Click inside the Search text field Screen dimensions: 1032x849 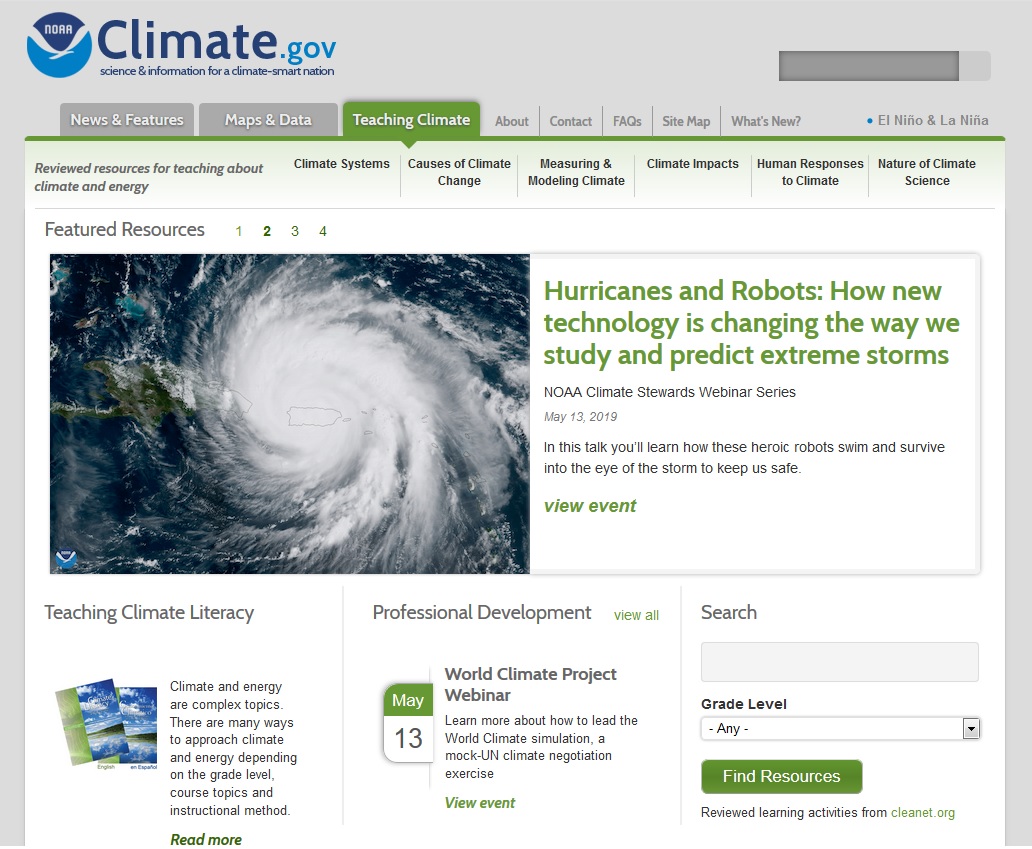[839, 661]
